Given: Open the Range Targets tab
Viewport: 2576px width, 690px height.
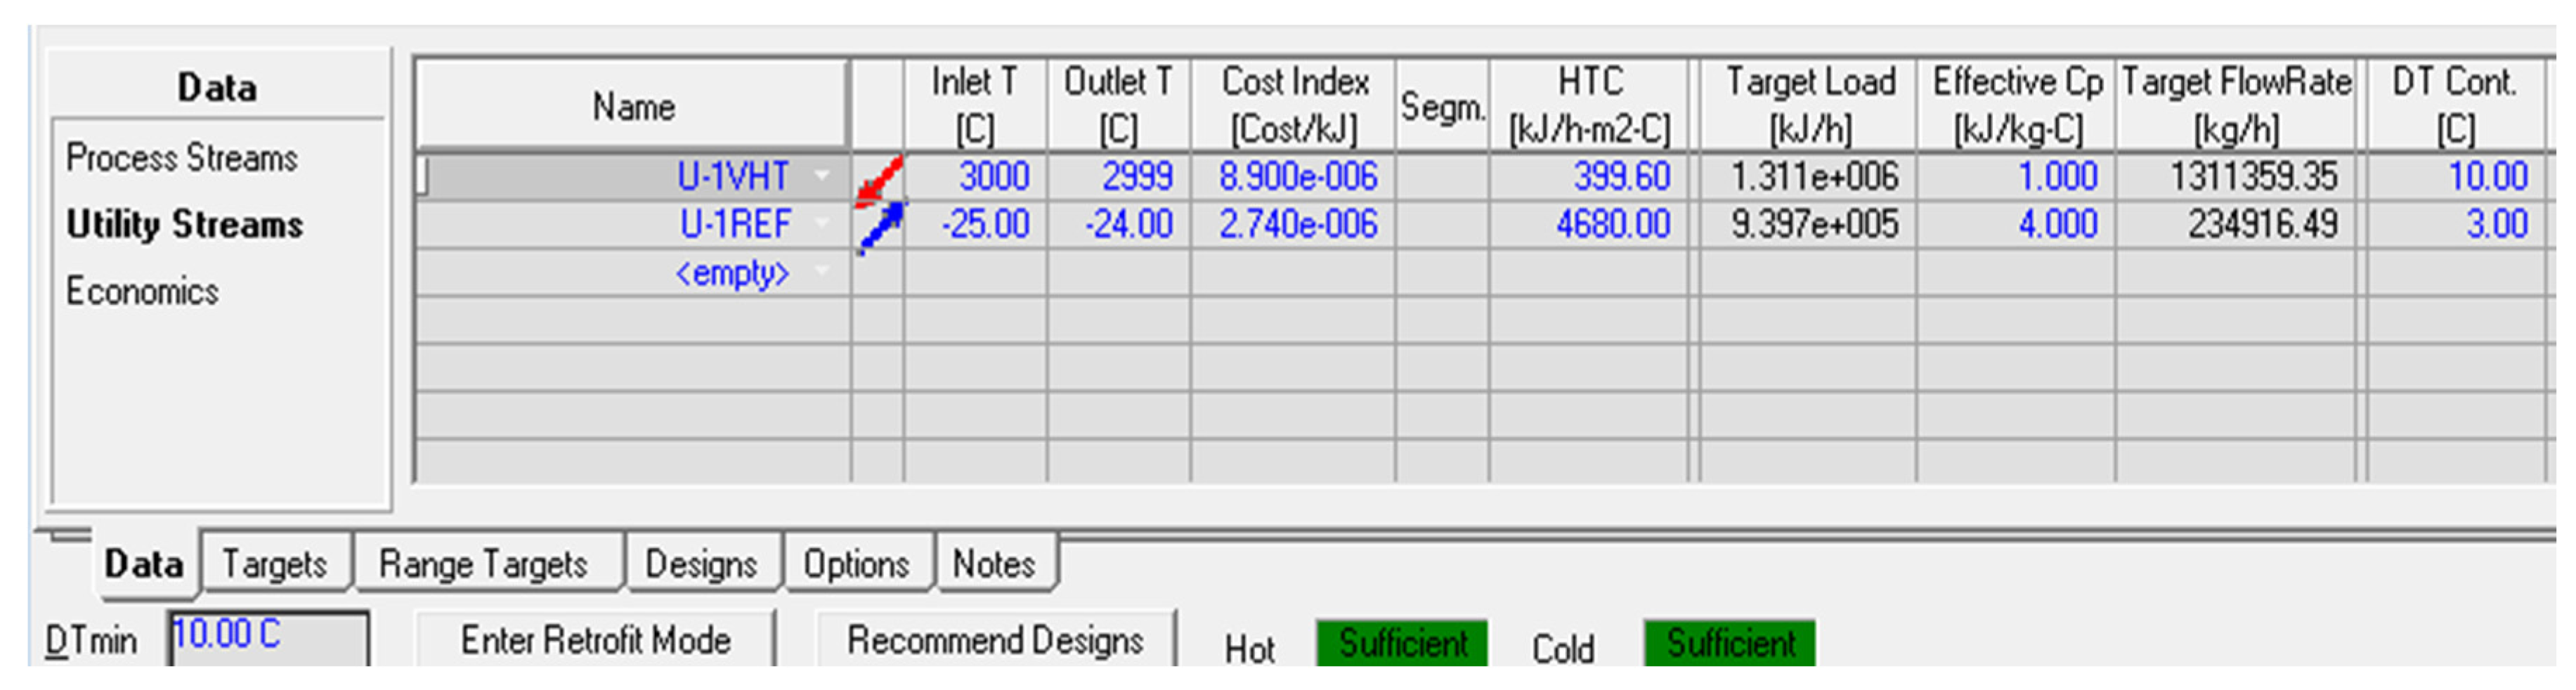Looking at the screenshot, I should pos(483,564).
